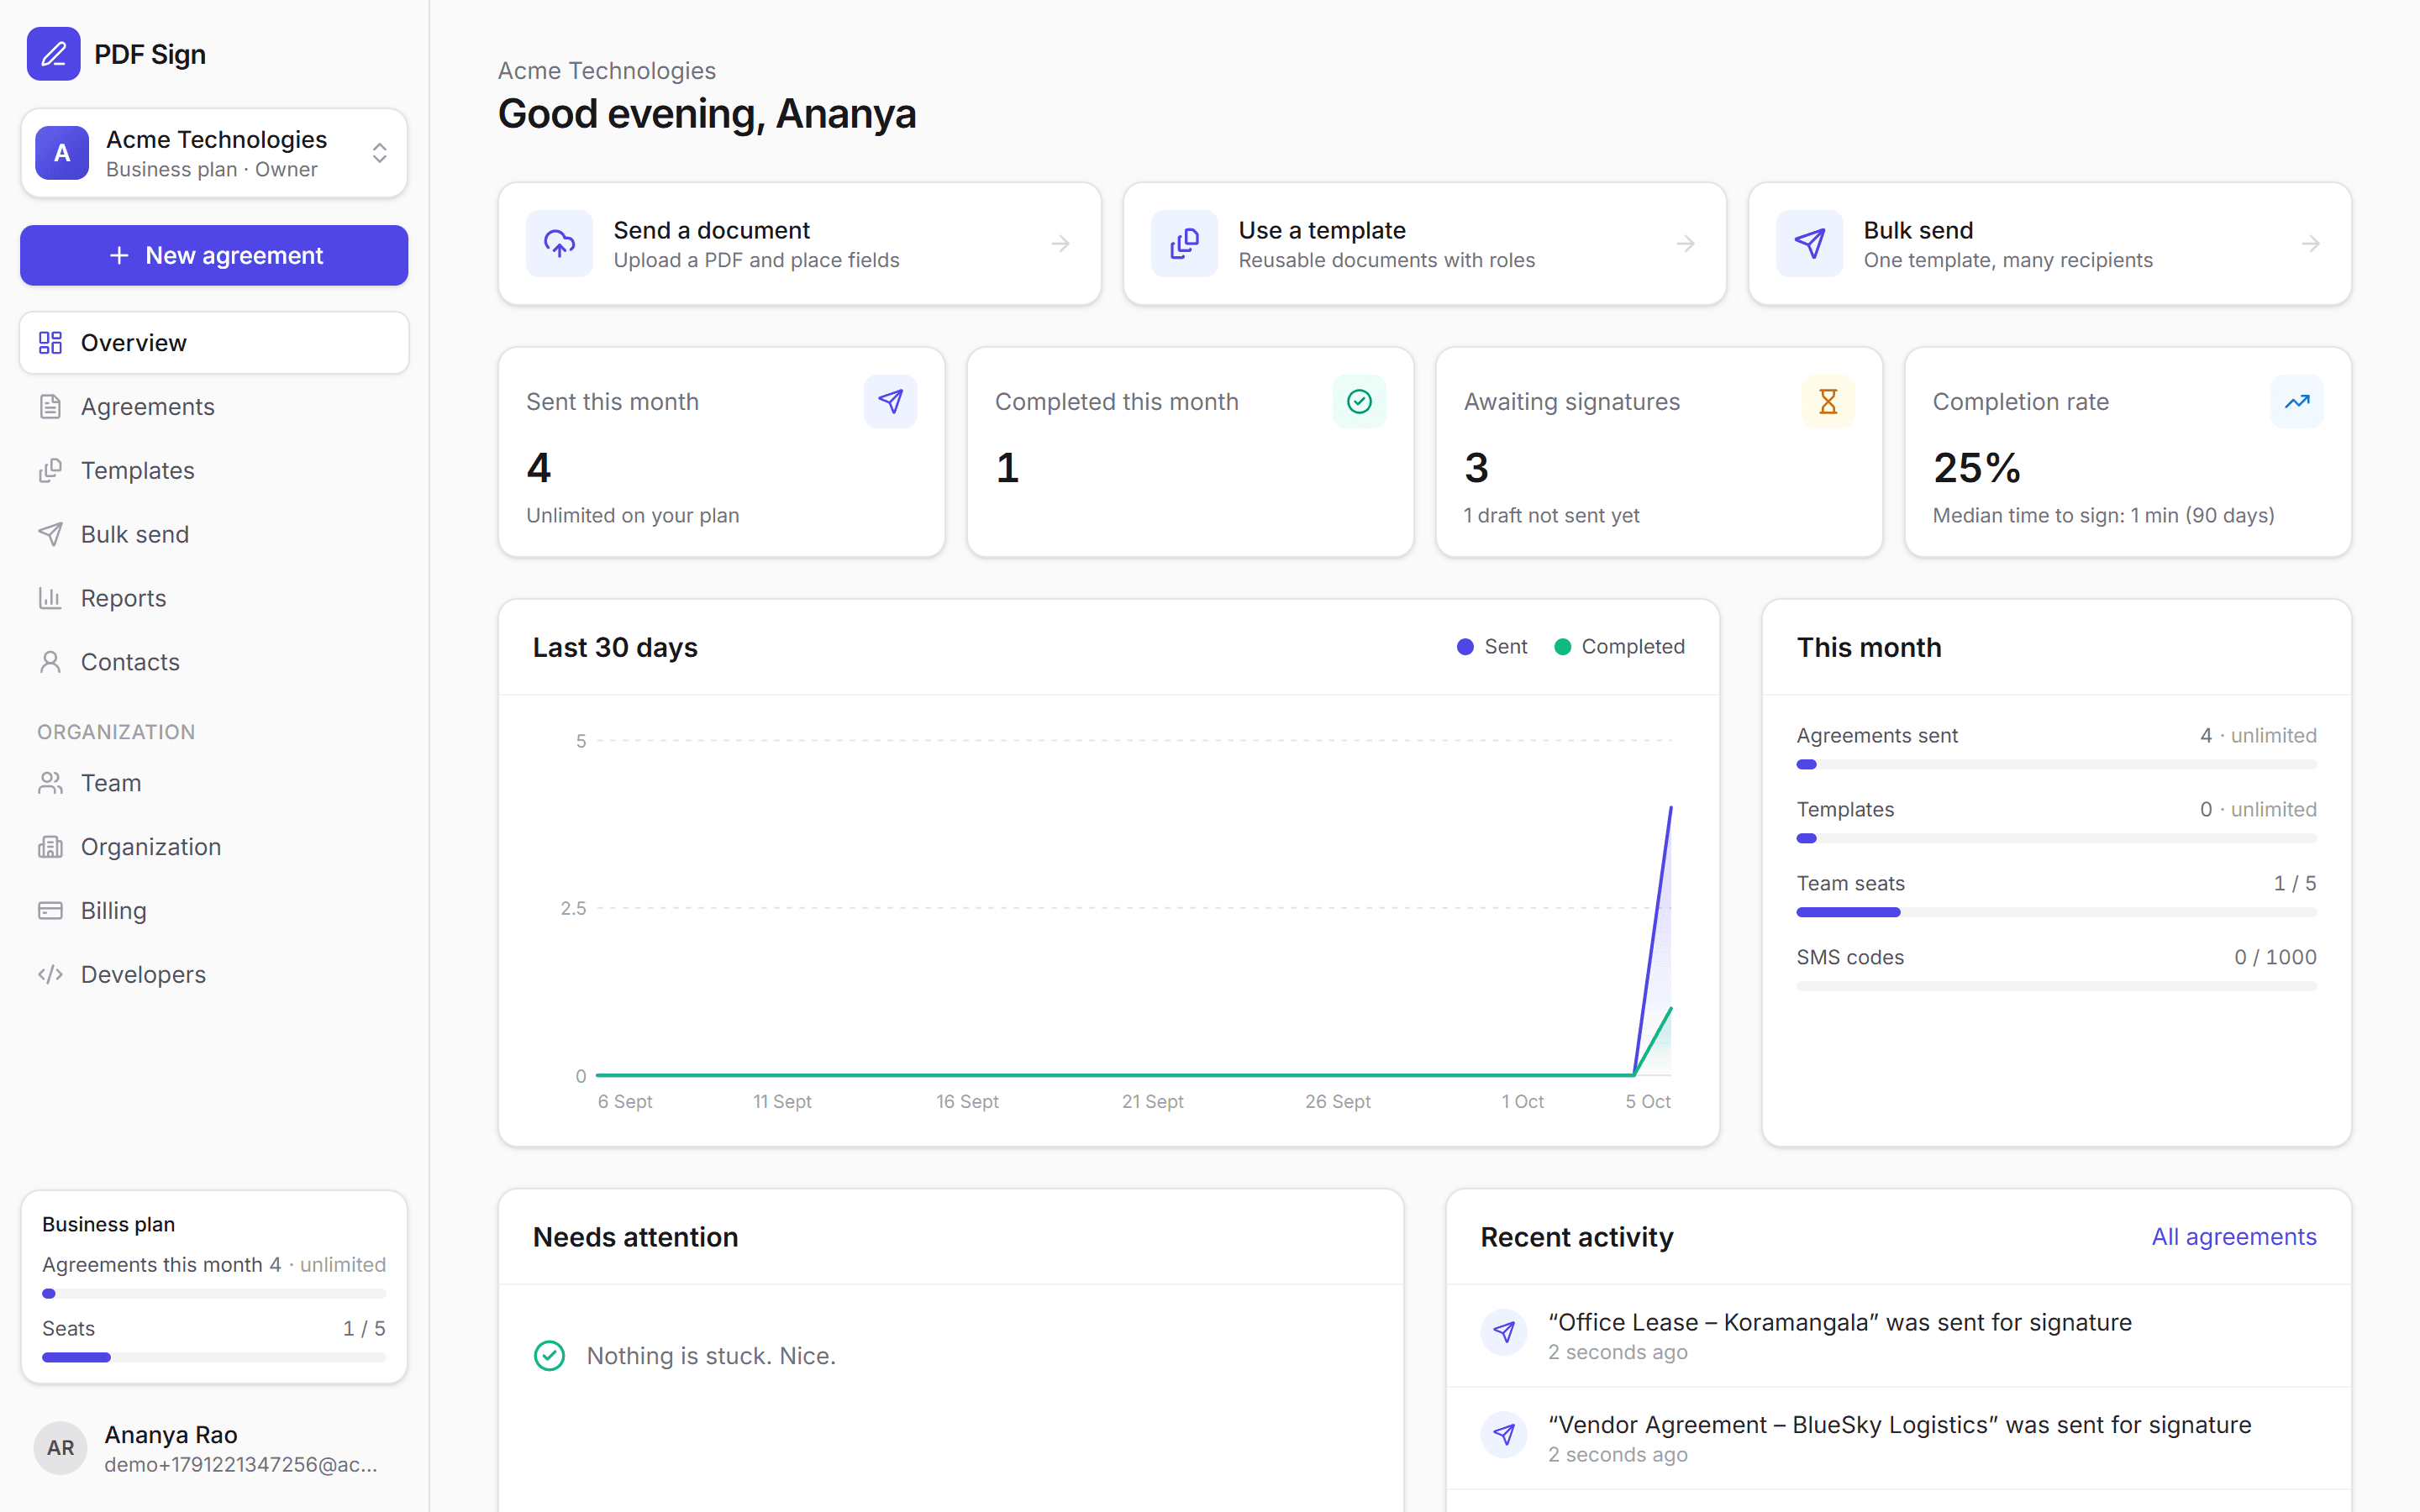Click the Agreements sent progress bar

pos(2057,764)
